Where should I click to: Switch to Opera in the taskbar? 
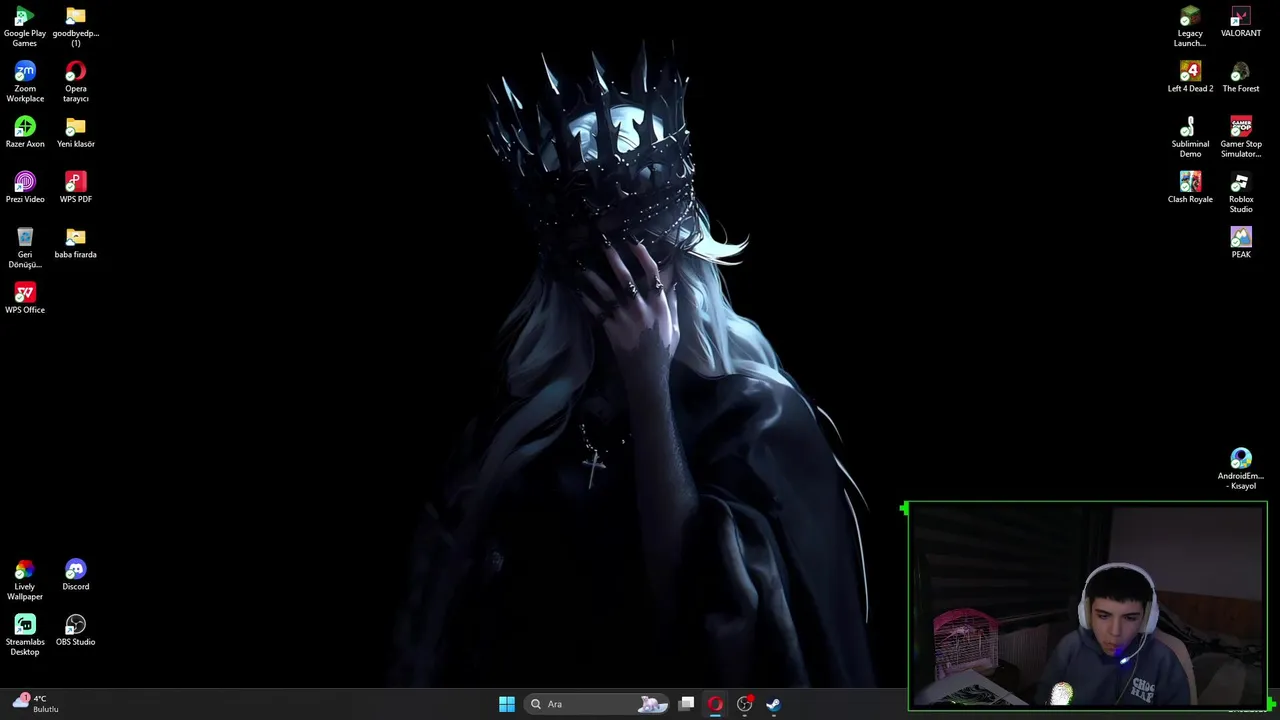[716, 704]
